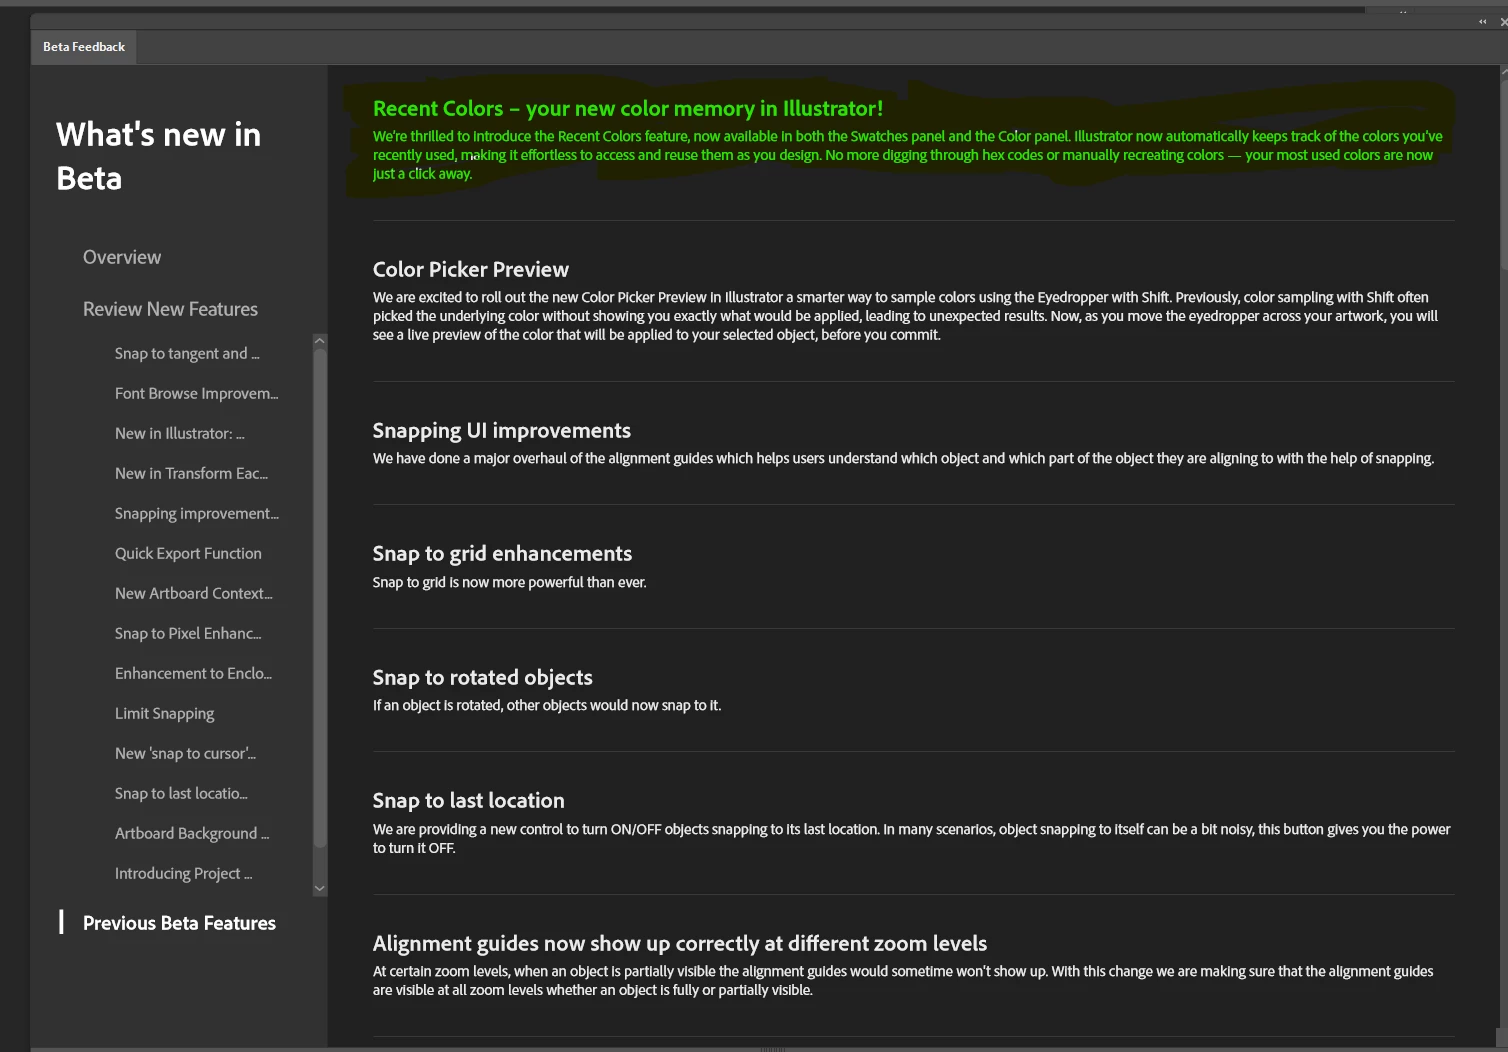Open the Overview section
The width and height of the screenshot is (1508, 1052).
[122, 257]
